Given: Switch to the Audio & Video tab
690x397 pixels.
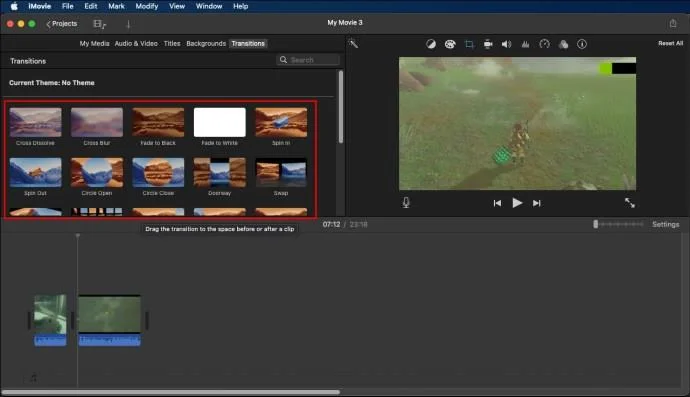Looking at the screenshot, I should click(136, 44).
